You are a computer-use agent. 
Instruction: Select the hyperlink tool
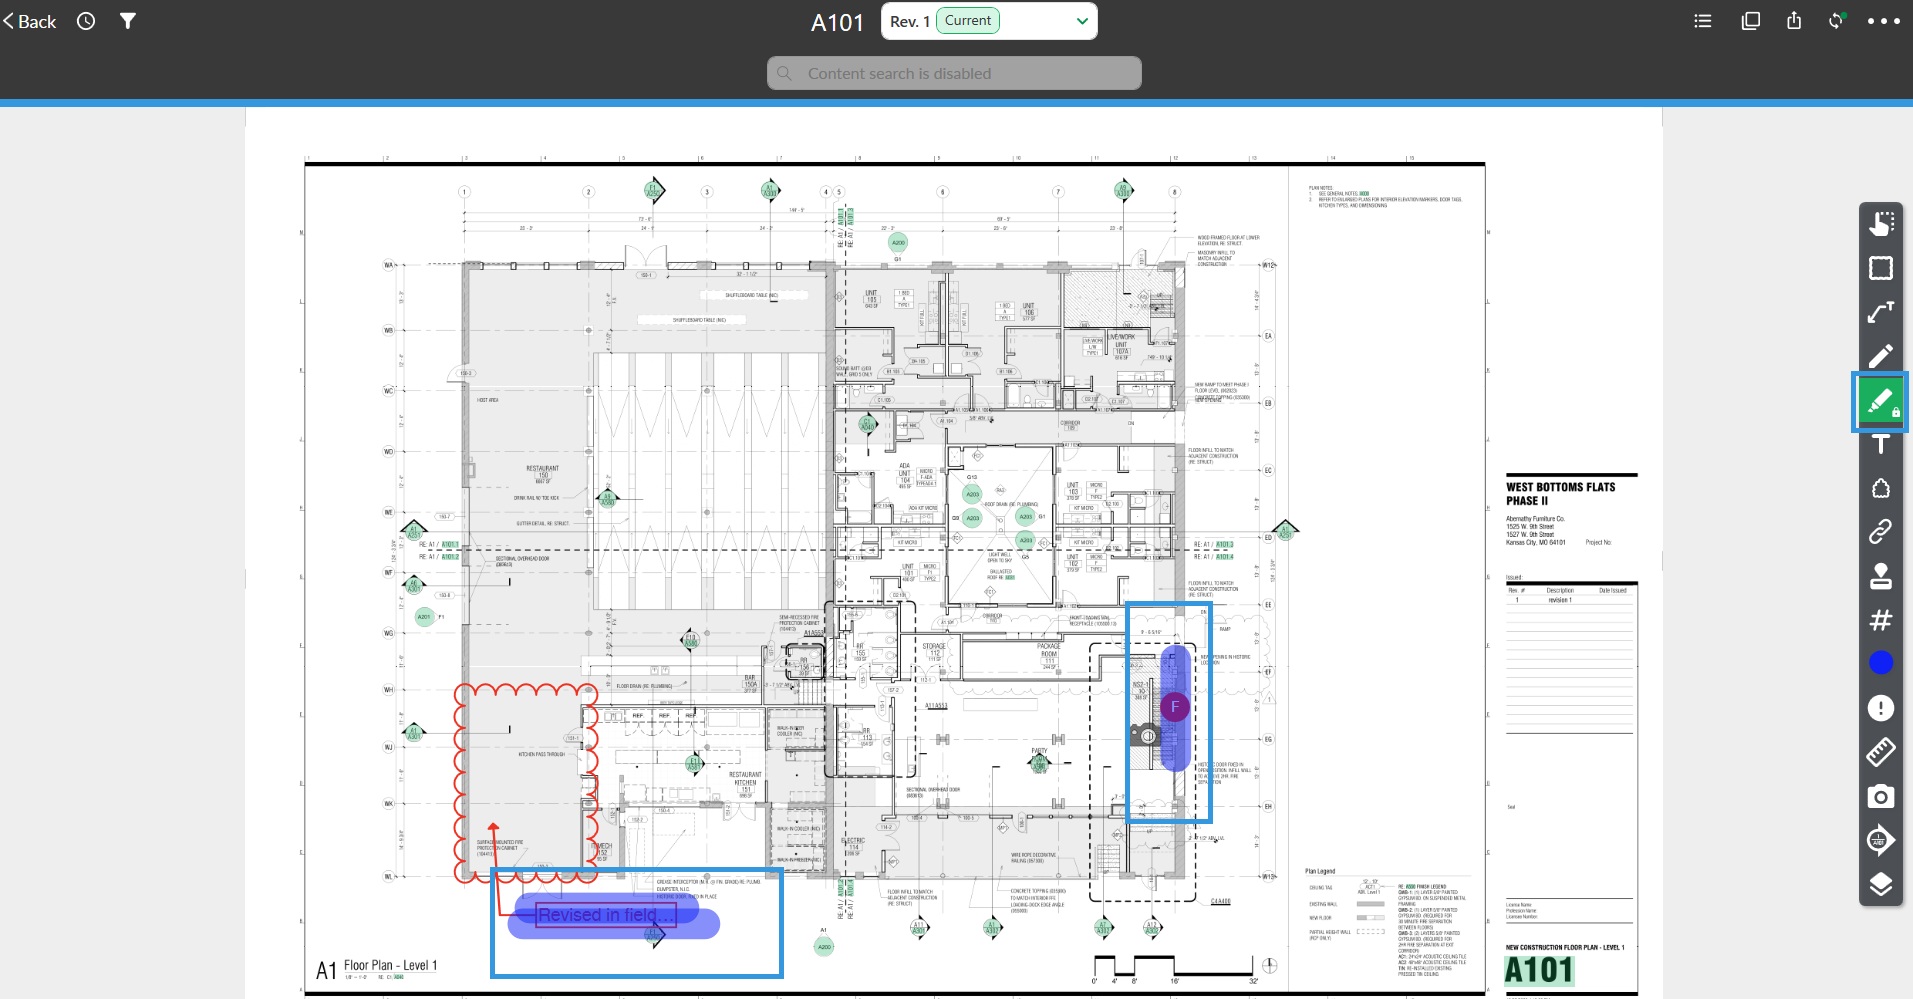[x=1881, y=531]
